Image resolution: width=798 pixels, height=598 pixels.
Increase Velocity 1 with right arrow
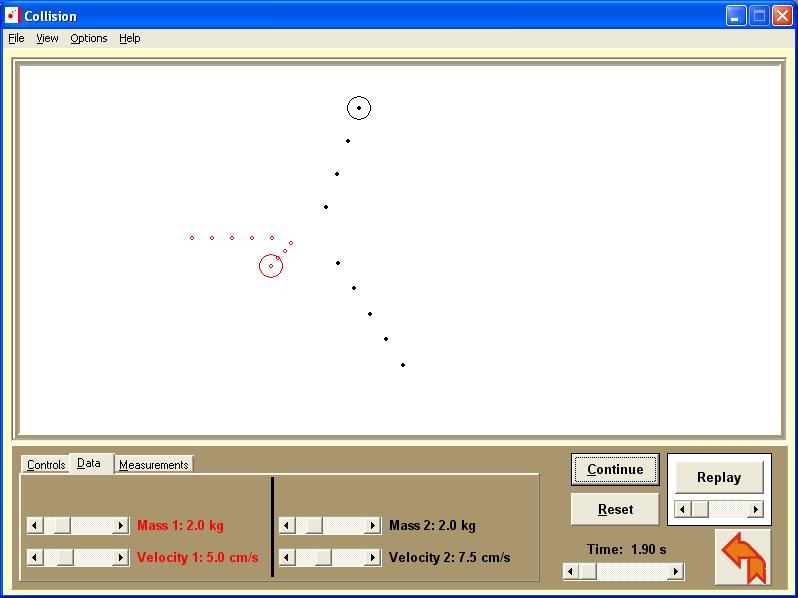tap(121, 557)
